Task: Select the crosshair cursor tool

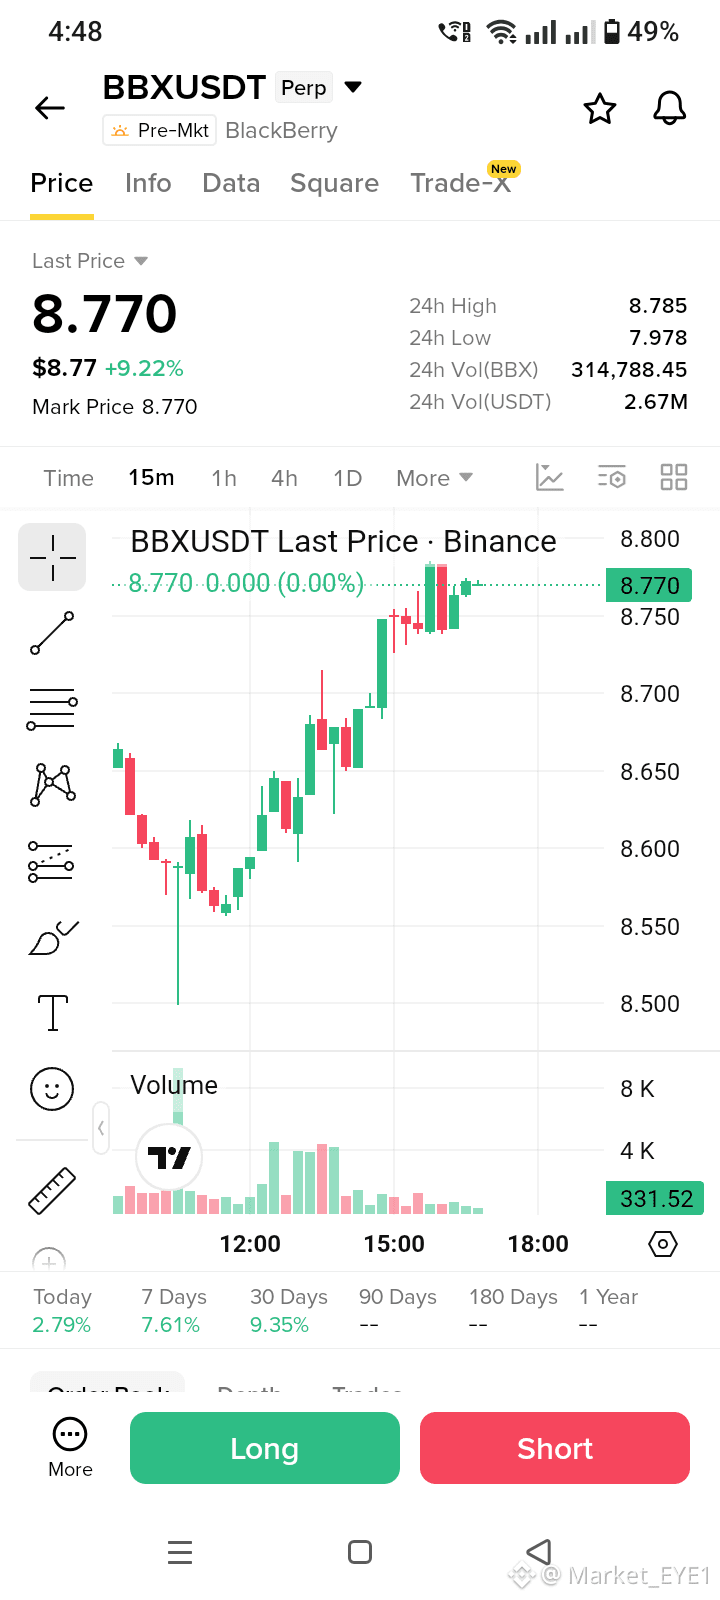Action: 52,557
